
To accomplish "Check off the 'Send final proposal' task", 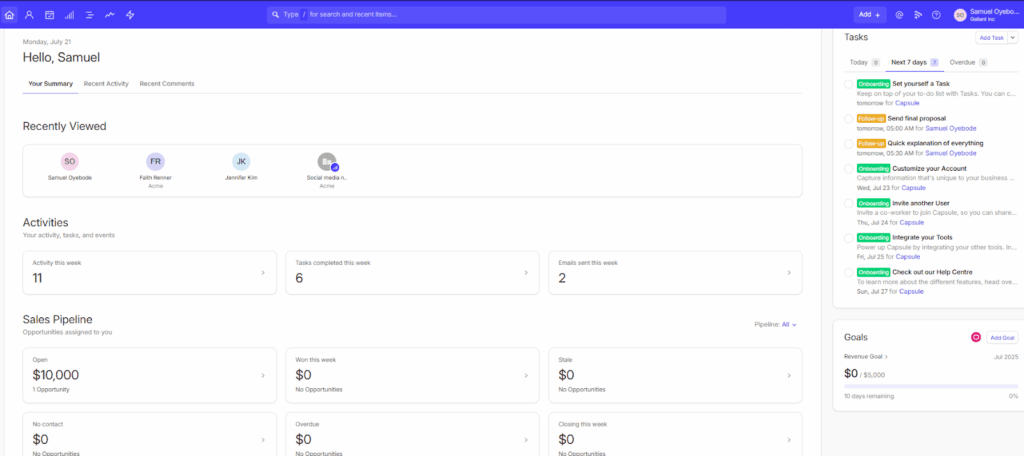I will pos(849,119).
